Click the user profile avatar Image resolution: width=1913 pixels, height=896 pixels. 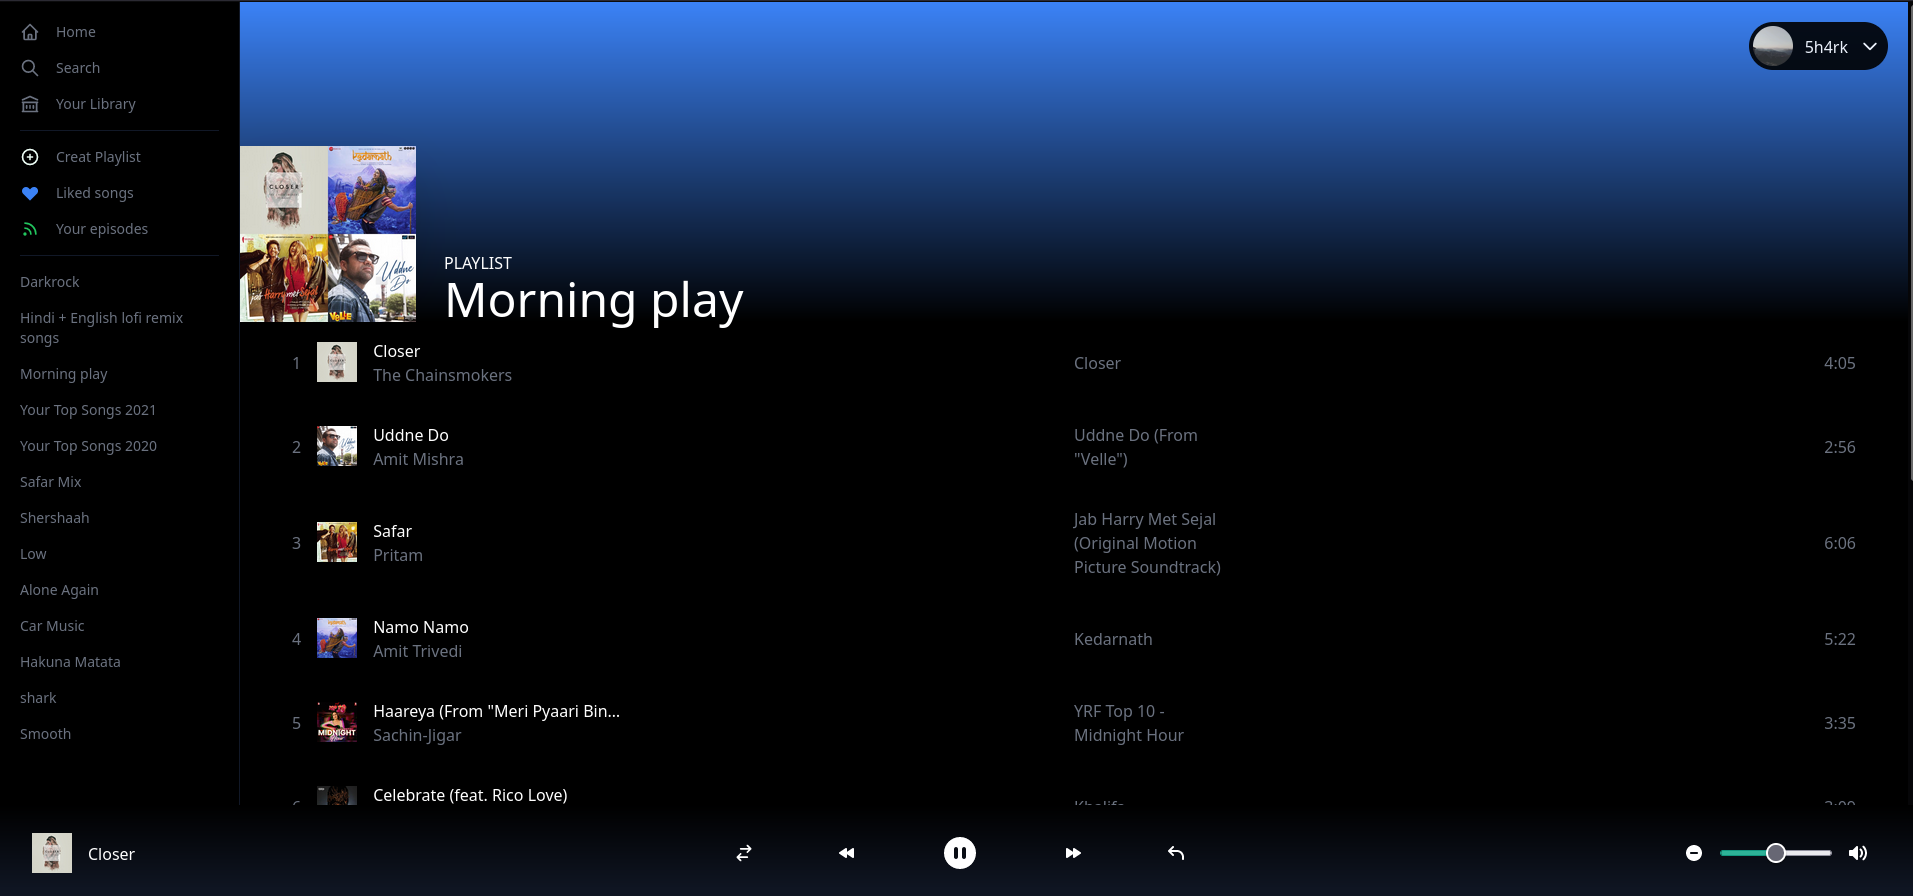[x=1773, y=46]
